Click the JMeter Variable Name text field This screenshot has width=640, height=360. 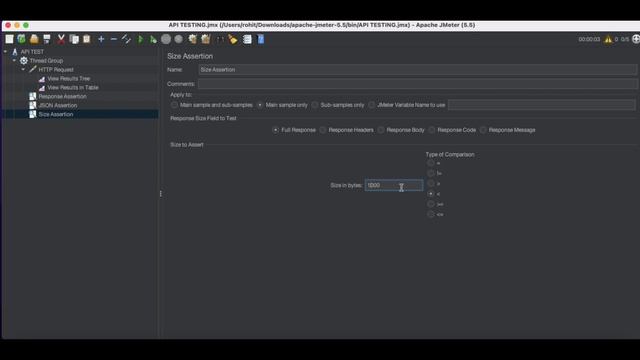click(542, 105)
